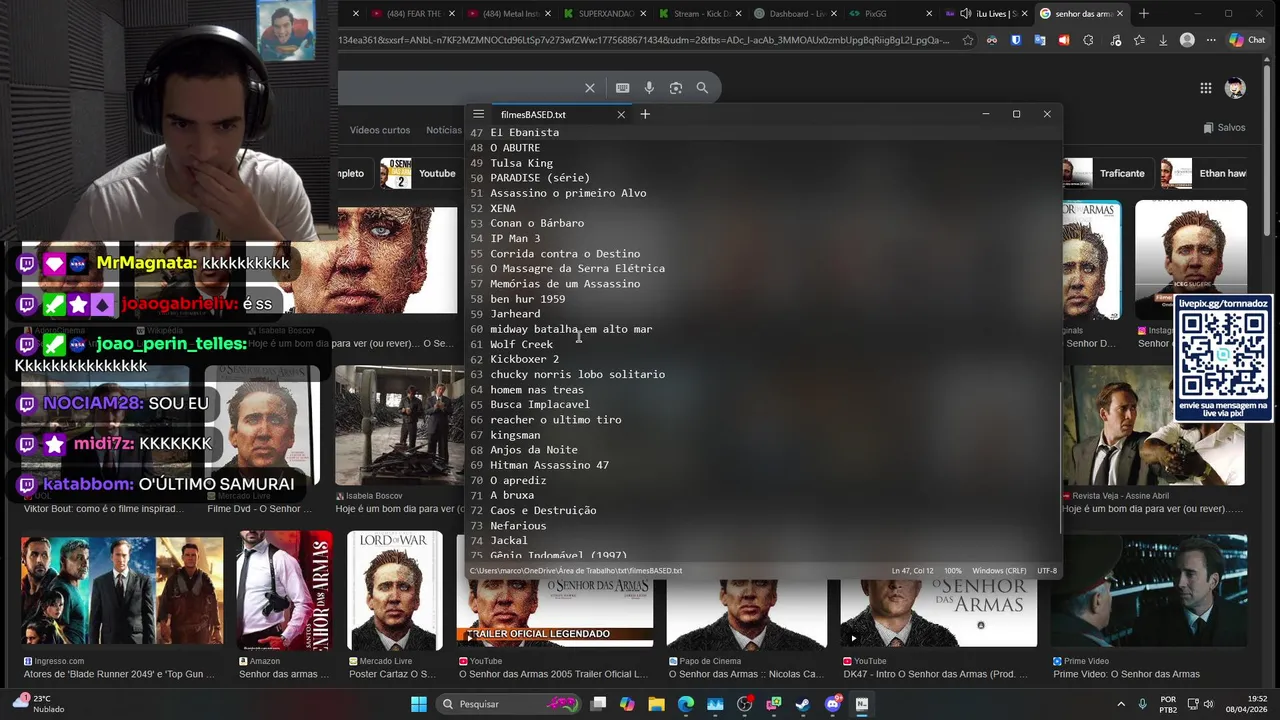Select the Ethan hawke suggestion chip
Viewport: 1280px width, 720px height.
(1205, 173)
